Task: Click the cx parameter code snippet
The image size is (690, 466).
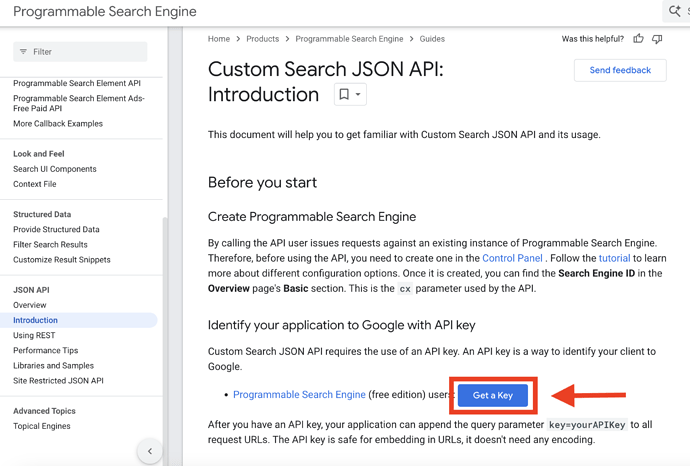Action: [405, 289]
